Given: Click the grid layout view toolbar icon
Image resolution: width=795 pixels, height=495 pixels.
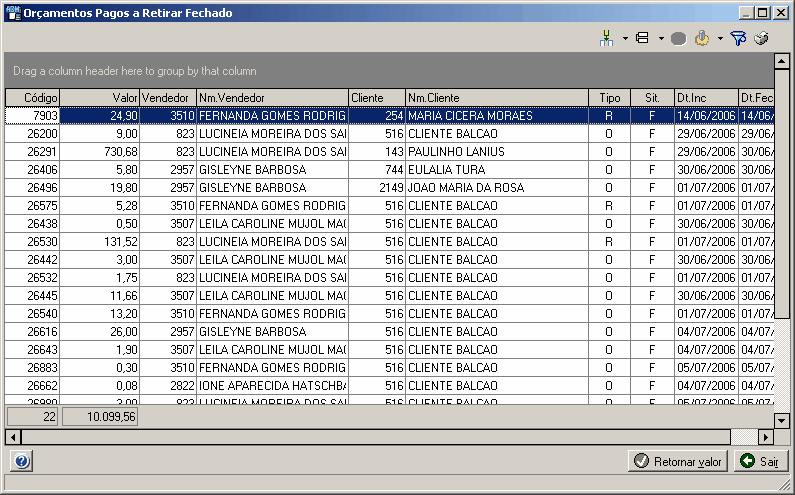Looking at the screenshot, I should pos(642,38).
